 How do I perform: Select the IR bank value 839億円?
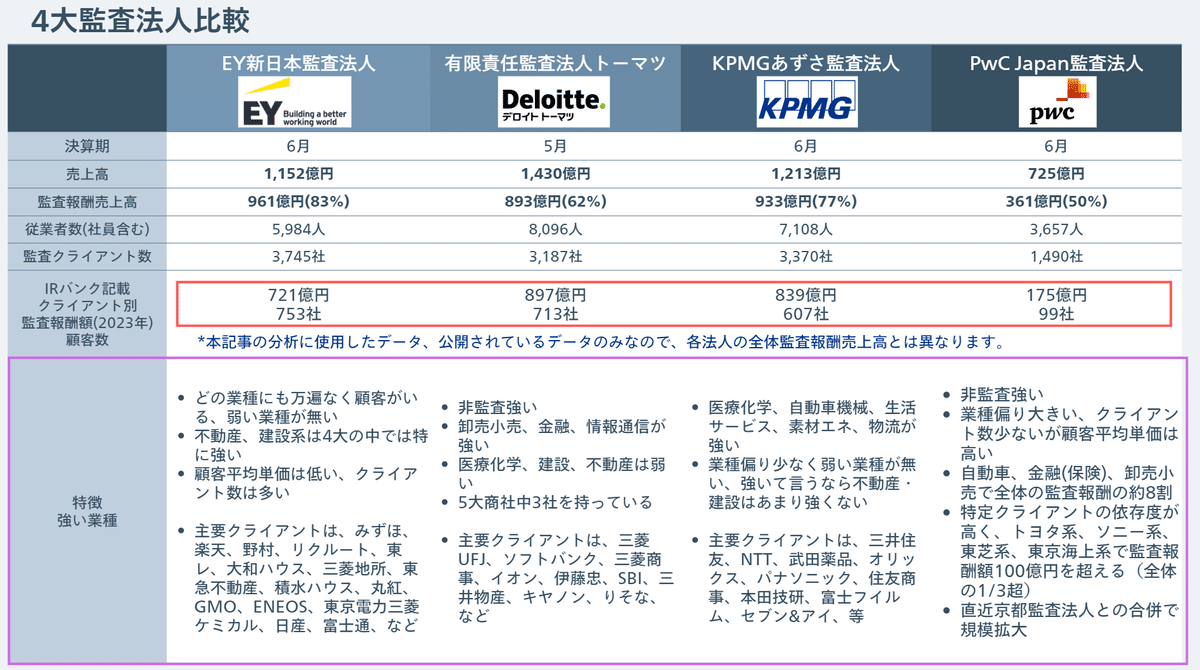(806, 295)
